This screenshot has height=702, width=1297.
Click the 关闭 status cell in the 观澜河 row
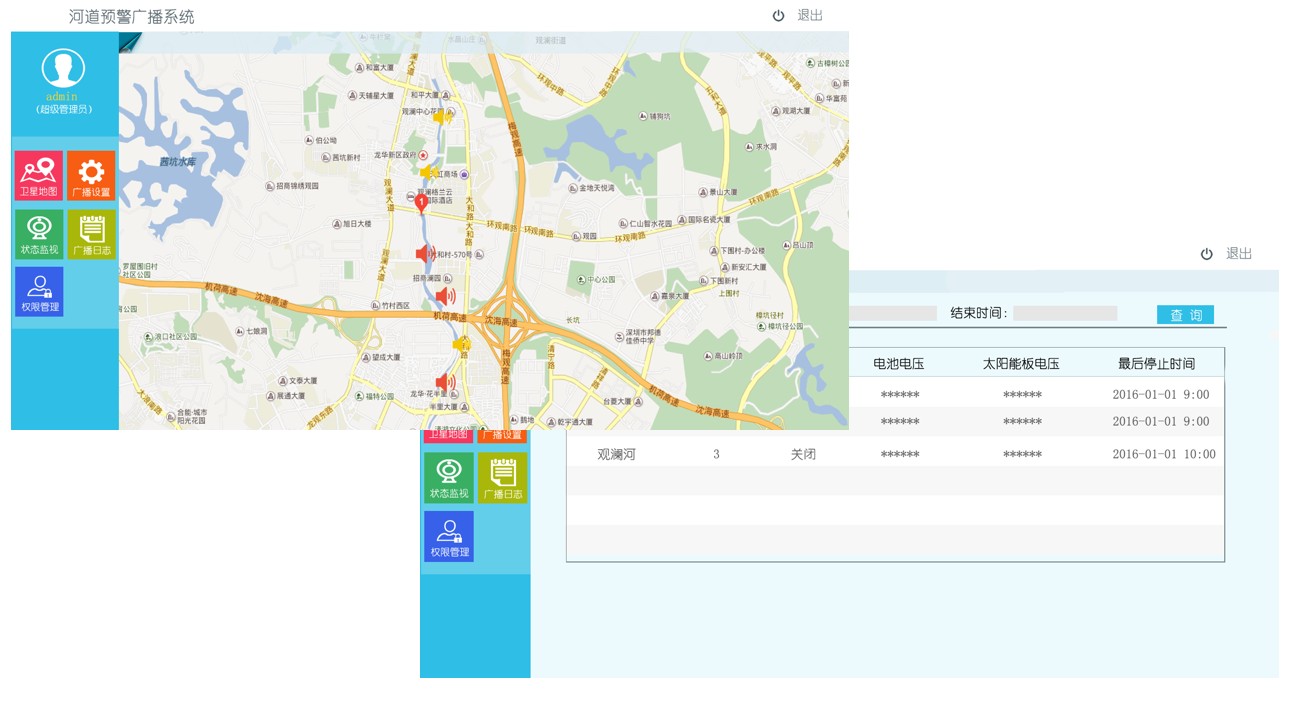tap(803, 454)
